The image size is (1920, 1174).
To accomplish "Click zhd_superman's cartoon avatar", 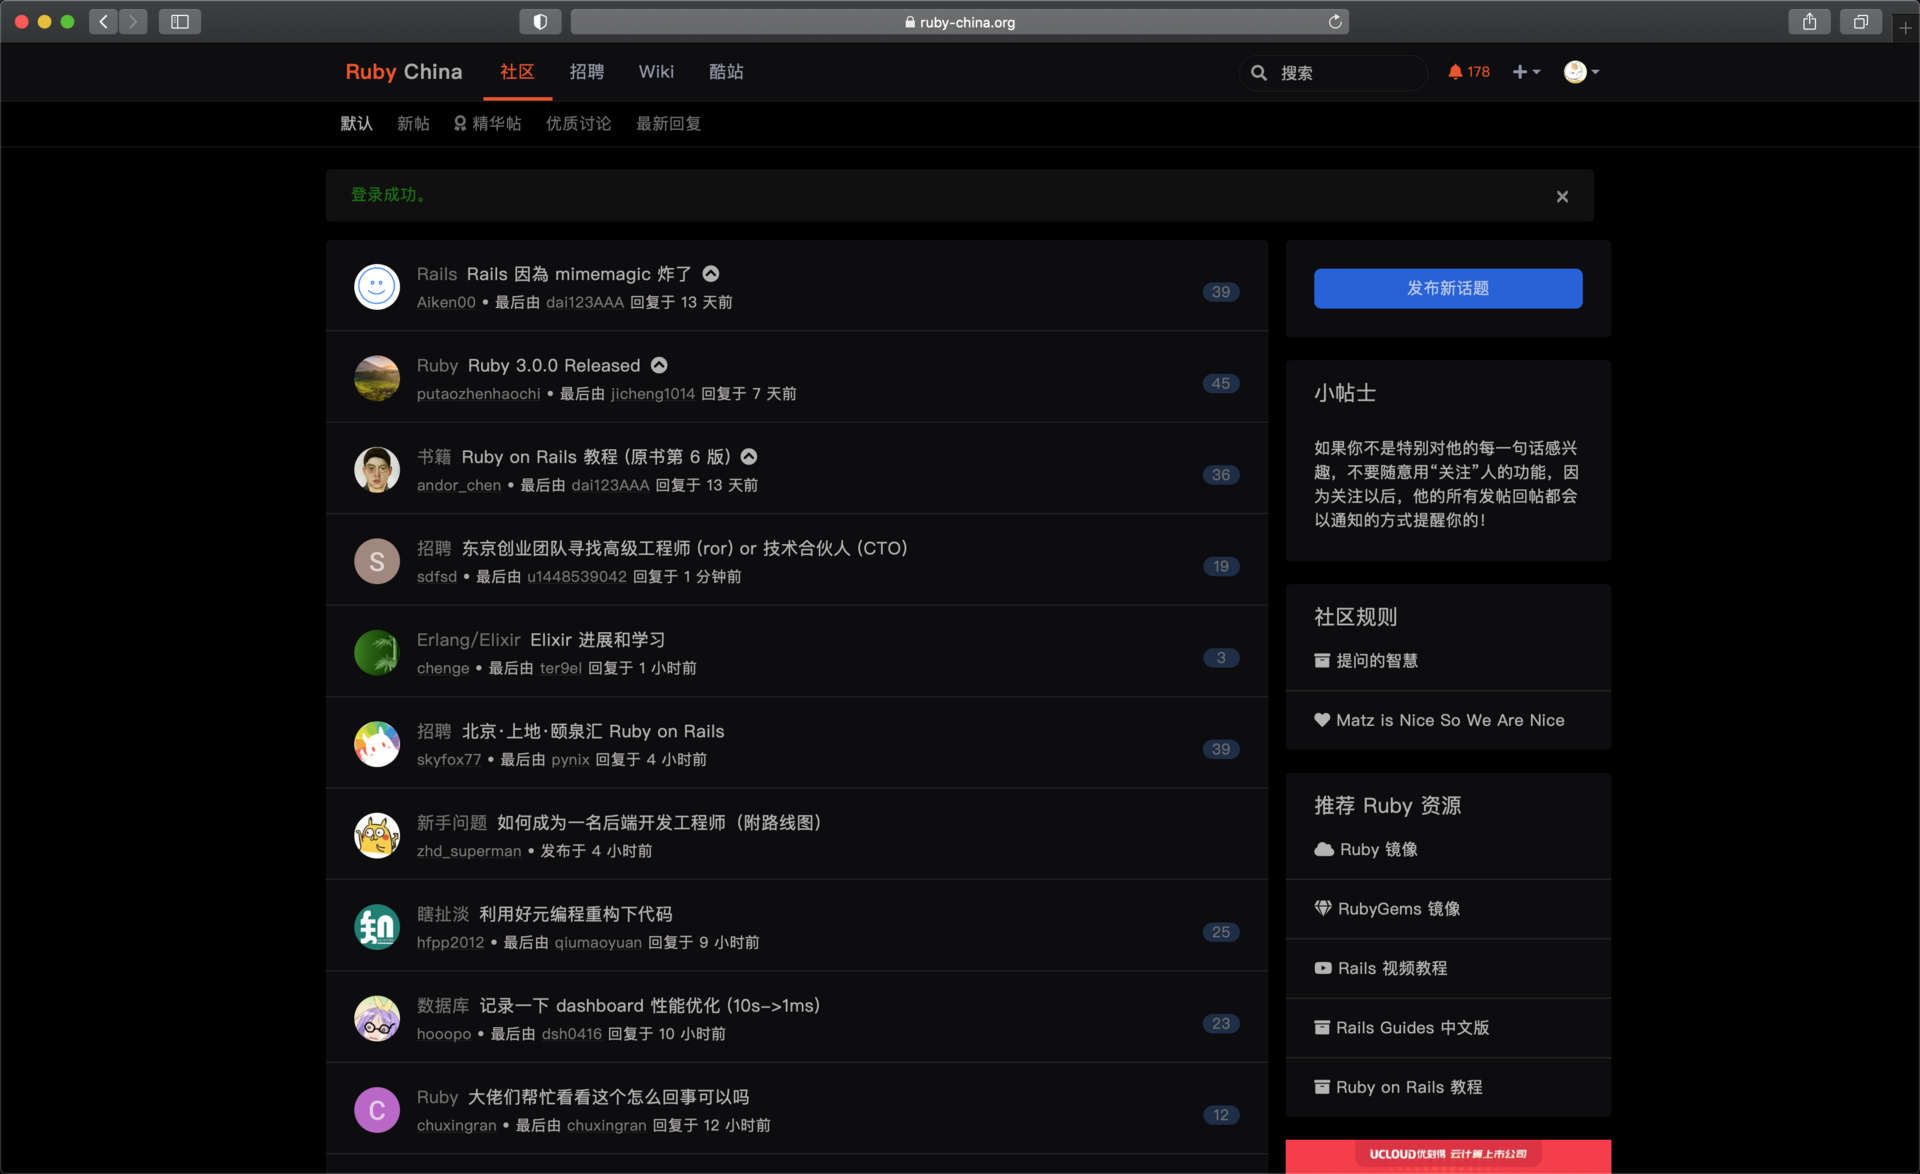I will (x=377, y=836).
